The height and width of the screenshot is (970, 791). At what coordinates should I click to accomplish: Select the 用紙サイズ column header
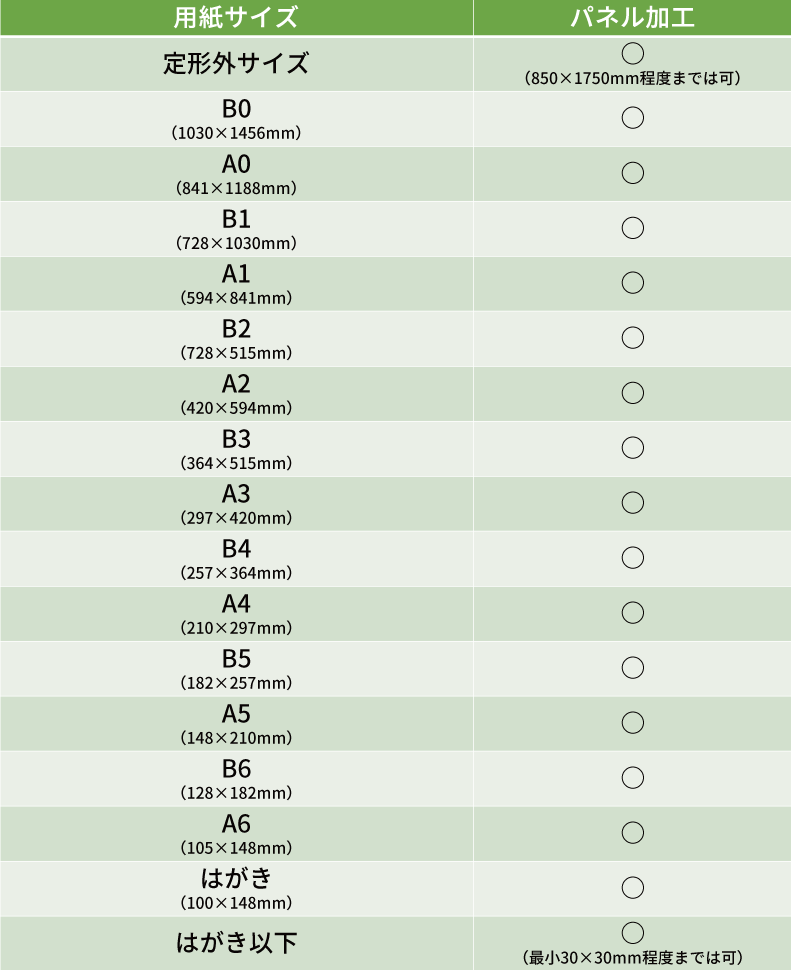pos(236,17)
